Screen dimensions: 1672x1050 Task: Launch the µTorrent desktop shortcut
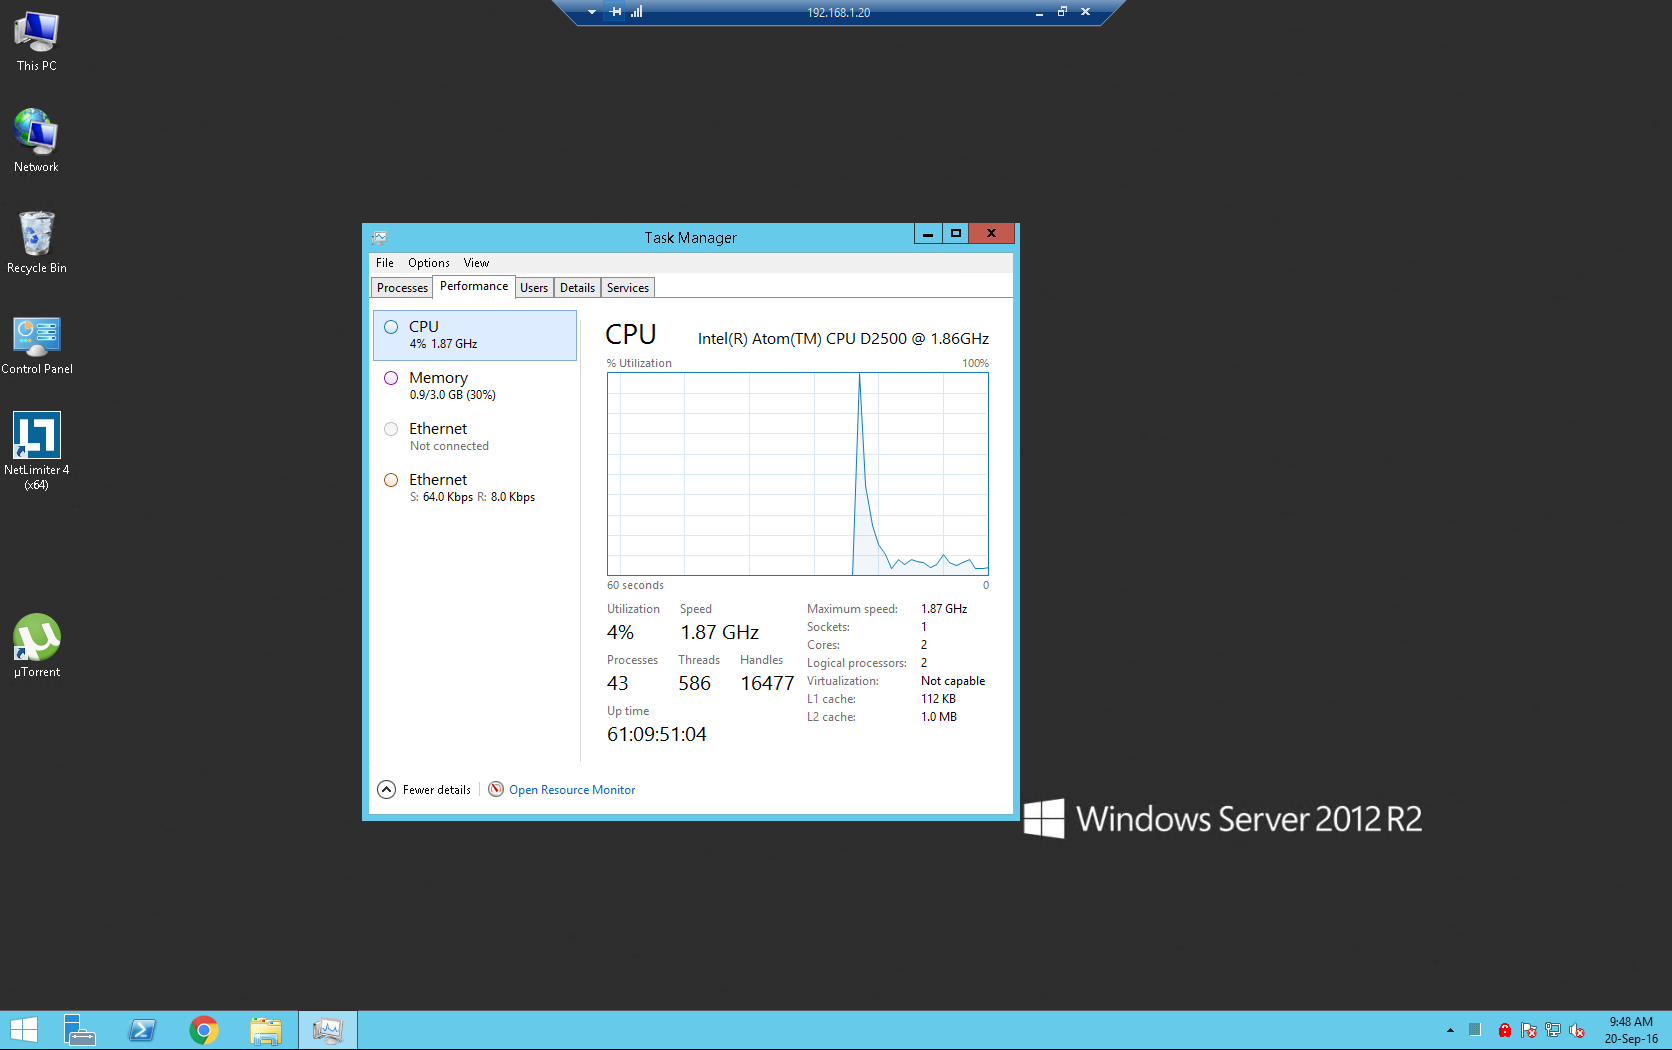point(37,646)
